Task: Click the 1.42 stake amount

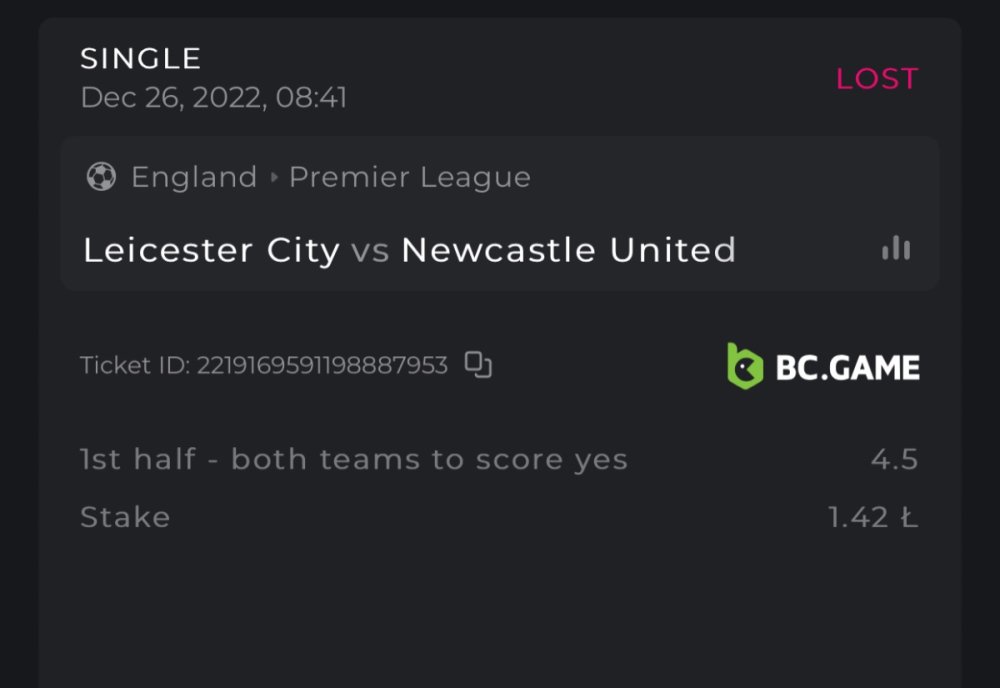Action: coord(859,518)
